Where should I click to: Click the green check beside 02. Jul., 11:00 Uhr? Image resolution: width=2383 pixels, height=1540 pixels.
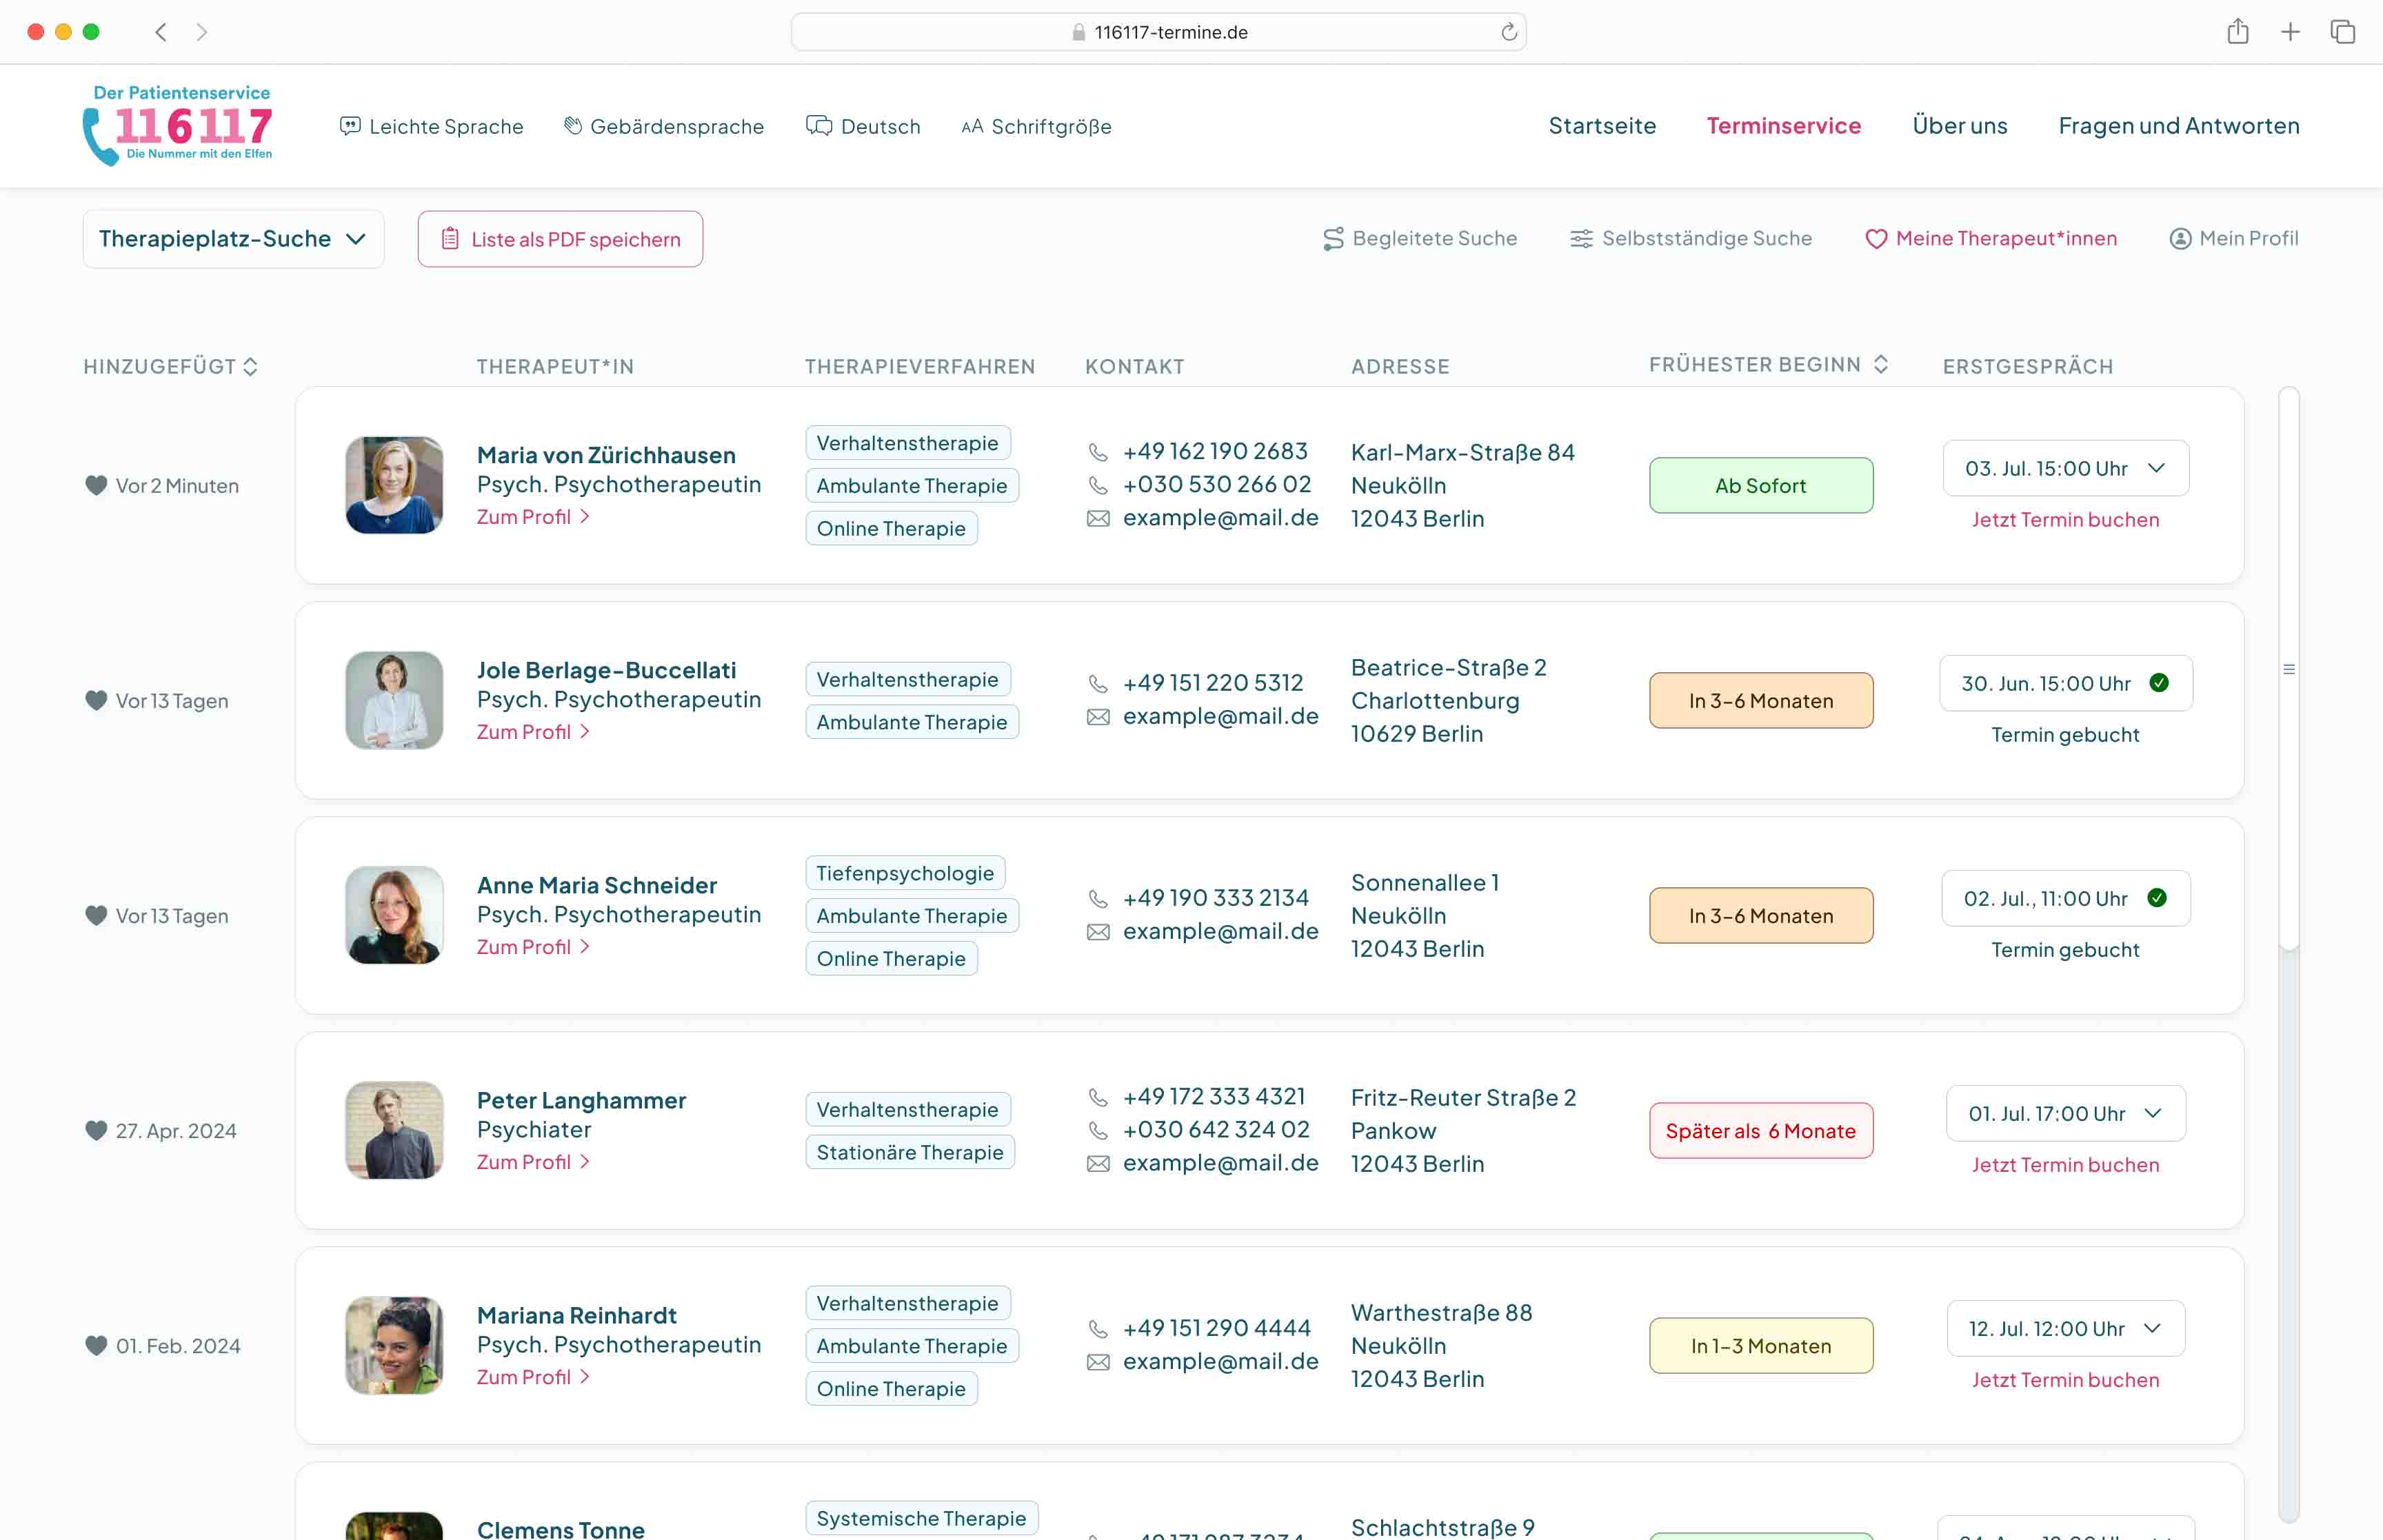click(2157, 898)
